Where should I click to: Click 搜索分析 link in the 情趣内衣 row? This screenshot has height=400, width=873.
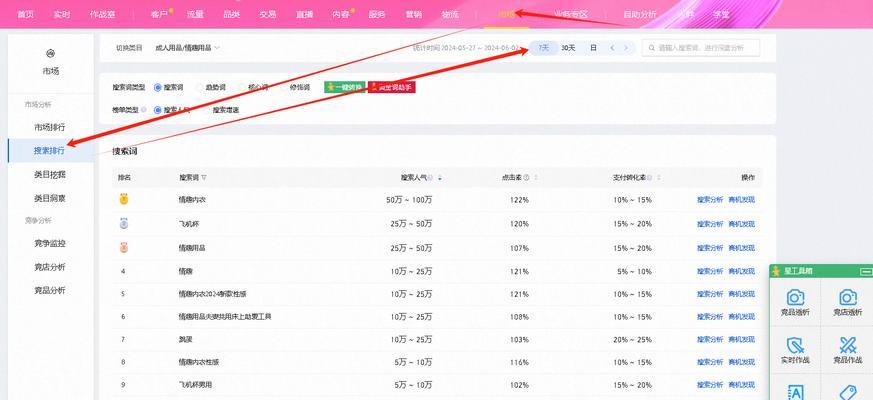point(710,199)
